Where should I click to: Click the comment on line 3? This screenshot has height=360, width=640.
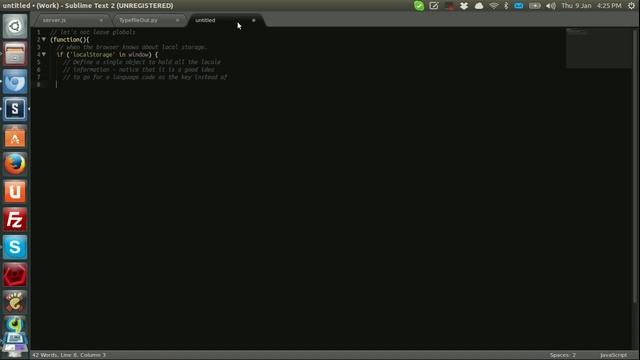(x=131, y=47)
